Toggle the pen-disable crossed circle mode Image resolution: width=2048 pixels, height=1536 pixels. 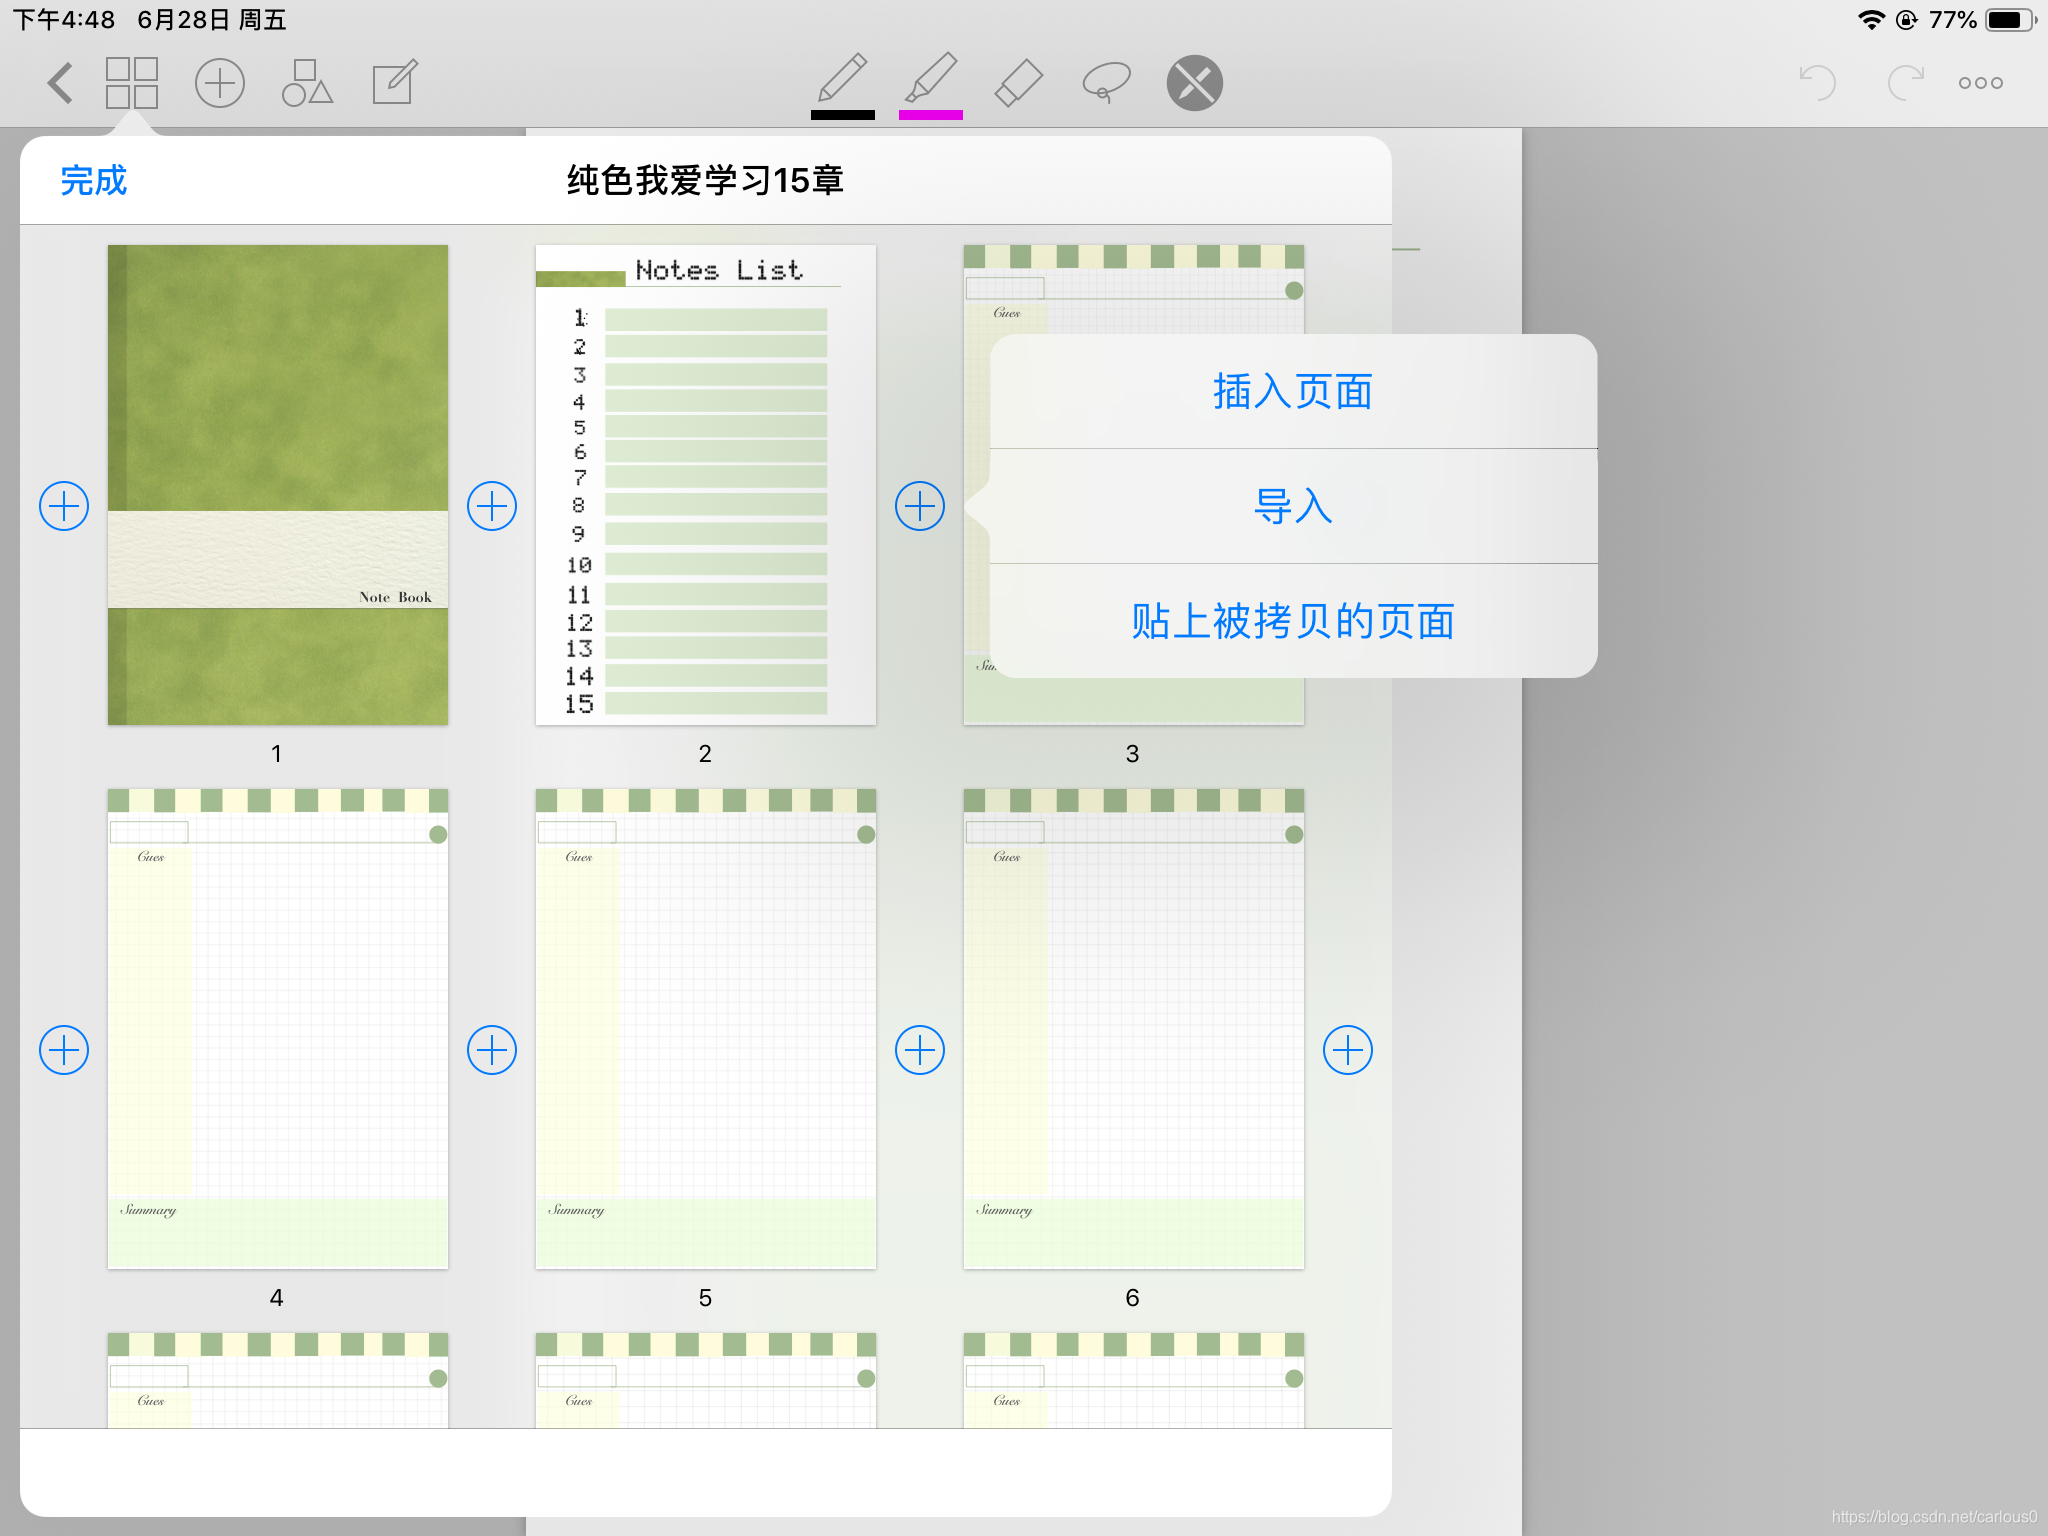point(1194,83)
